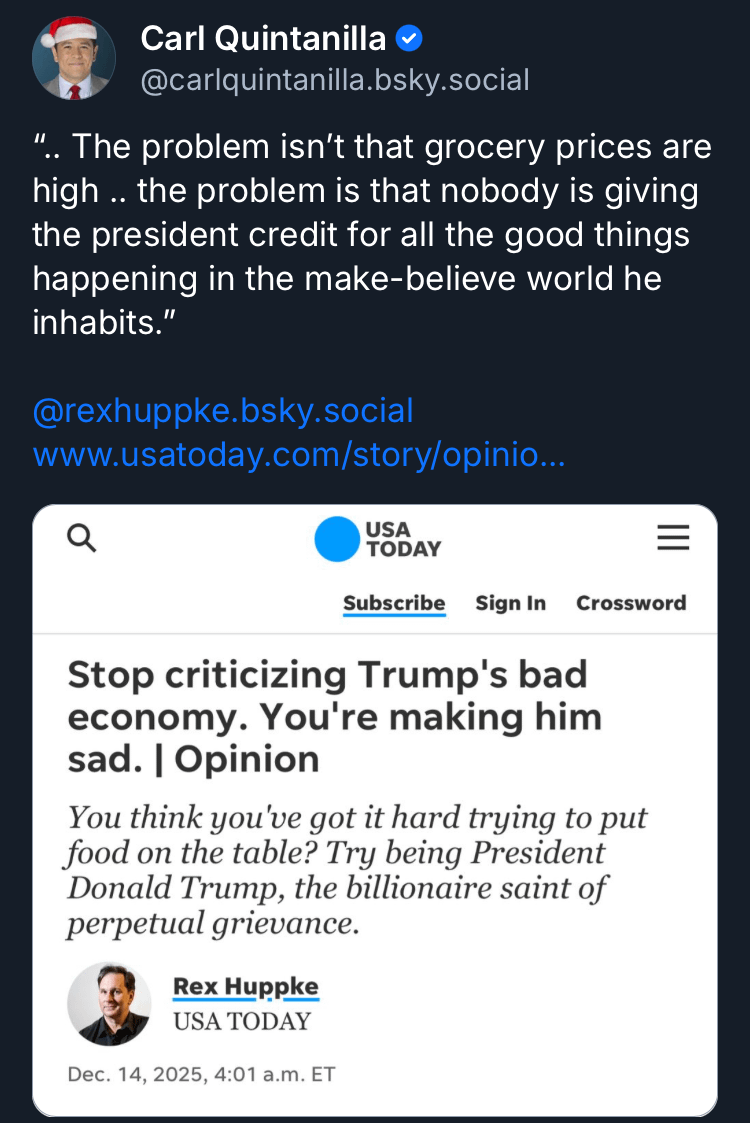Click the italic article subheadline text

pyautogui.click(x=357, y=869)
